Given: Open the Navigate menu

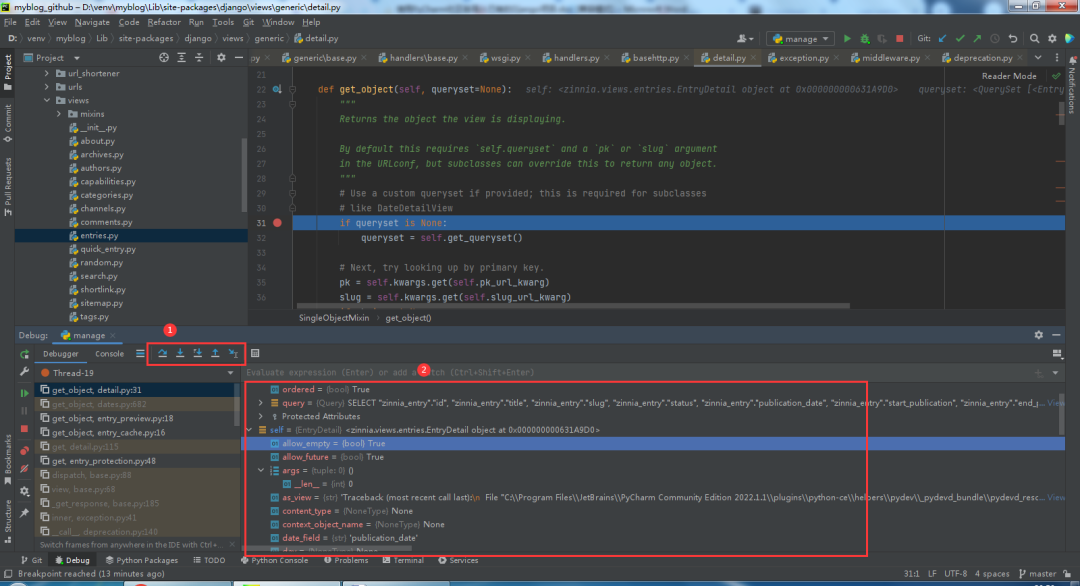Looking at the screenshot, I should pyautogui.click(x=92, y=22).
